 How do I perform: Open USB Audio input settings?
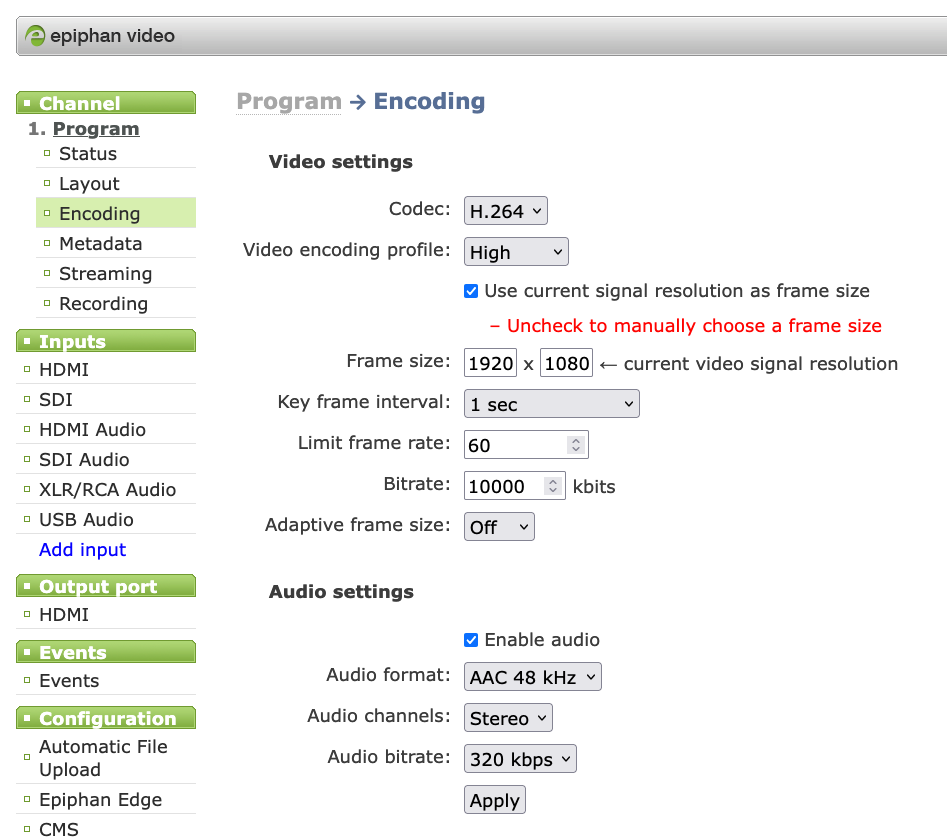86,520
